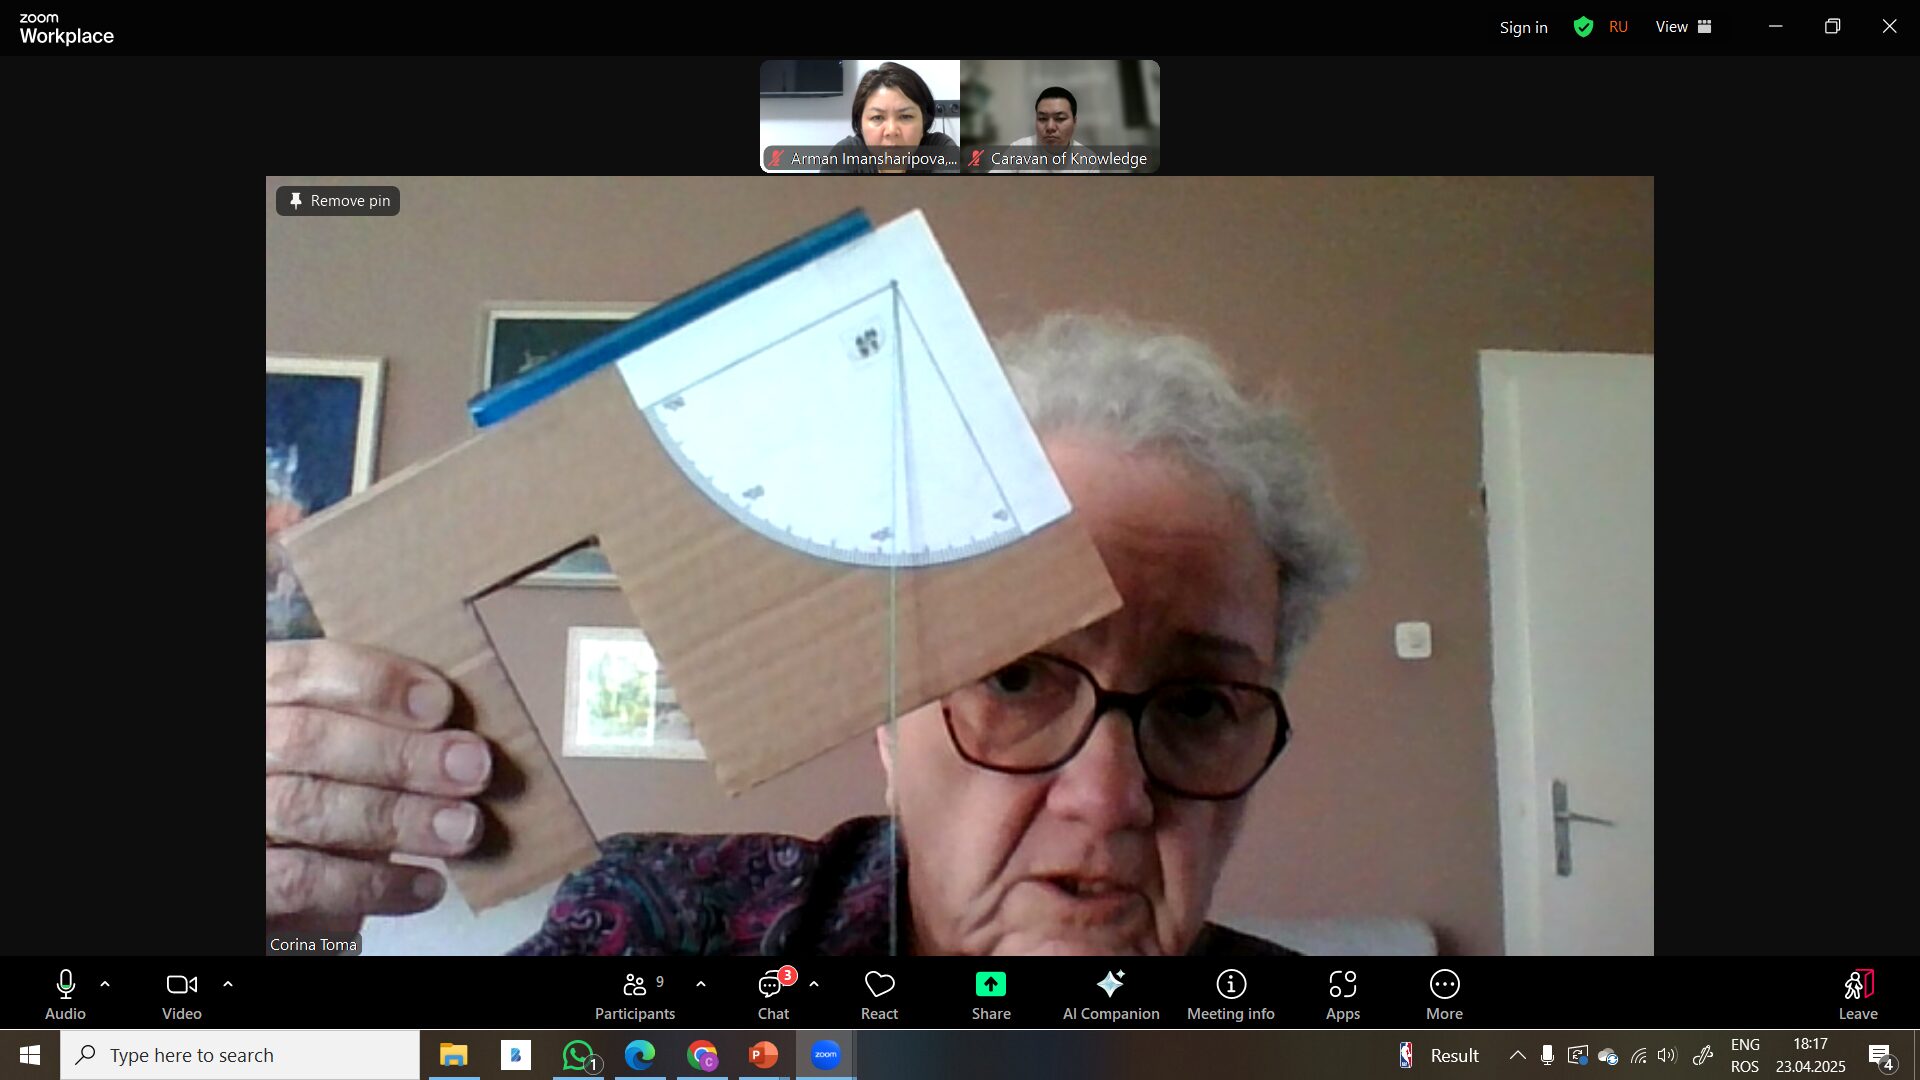
Task: Click the Sign in link
Action: coord(1523,27)
